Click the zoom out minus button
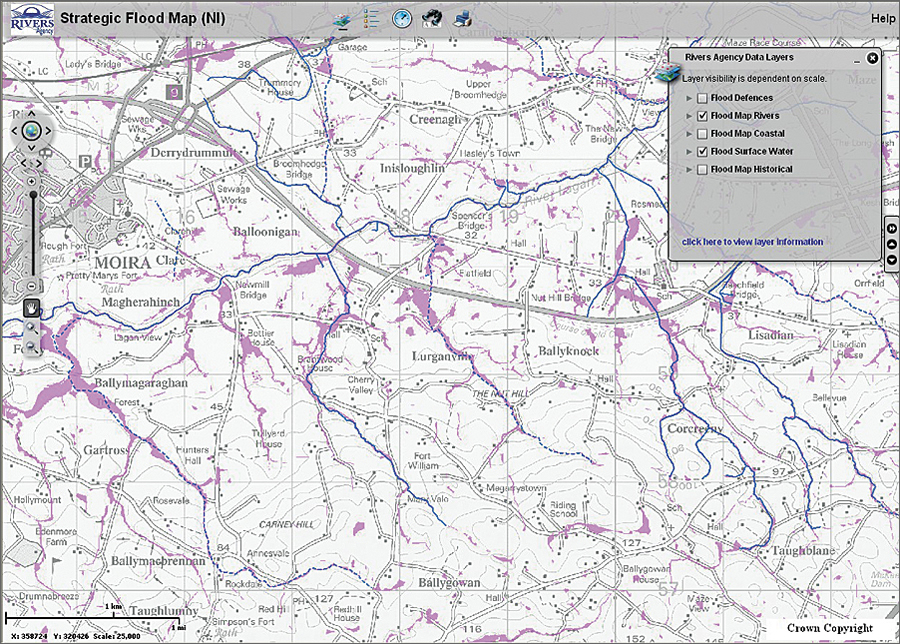This screenshot has width=900, height=644. pyautogui.click(x=32, y=285)
